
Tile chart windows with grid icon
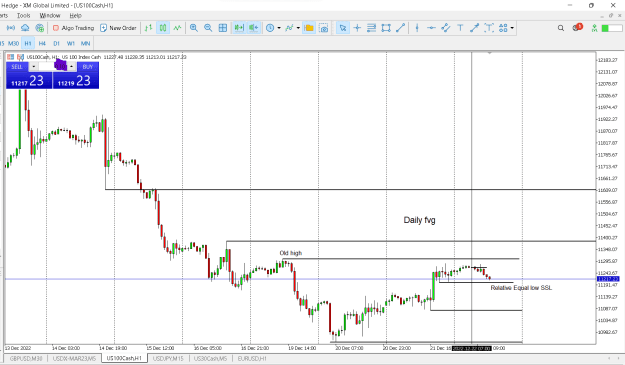pos(223,28)
